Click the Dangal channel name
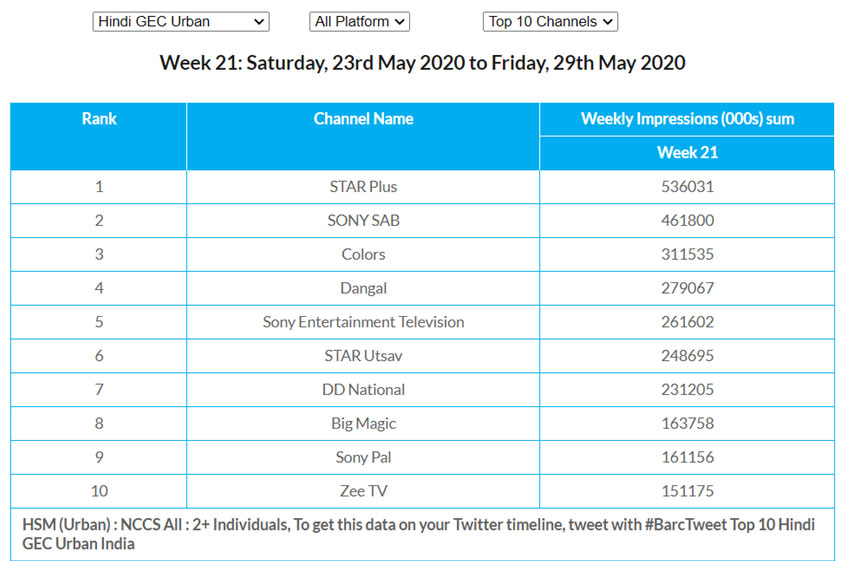 [363, 289]
